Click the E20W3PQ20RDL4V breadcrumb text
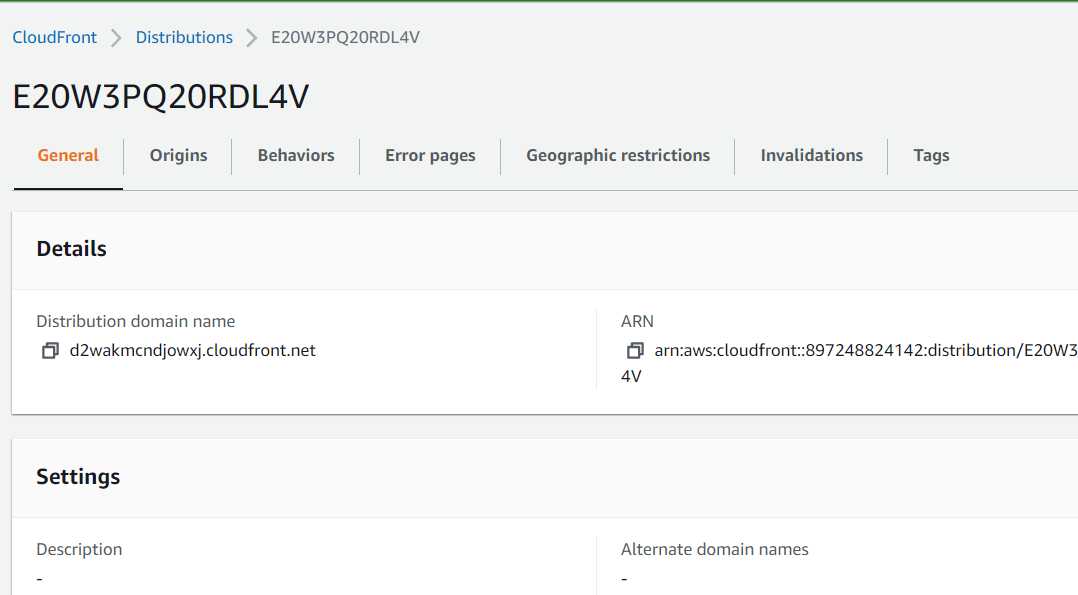 coord(345,37)
